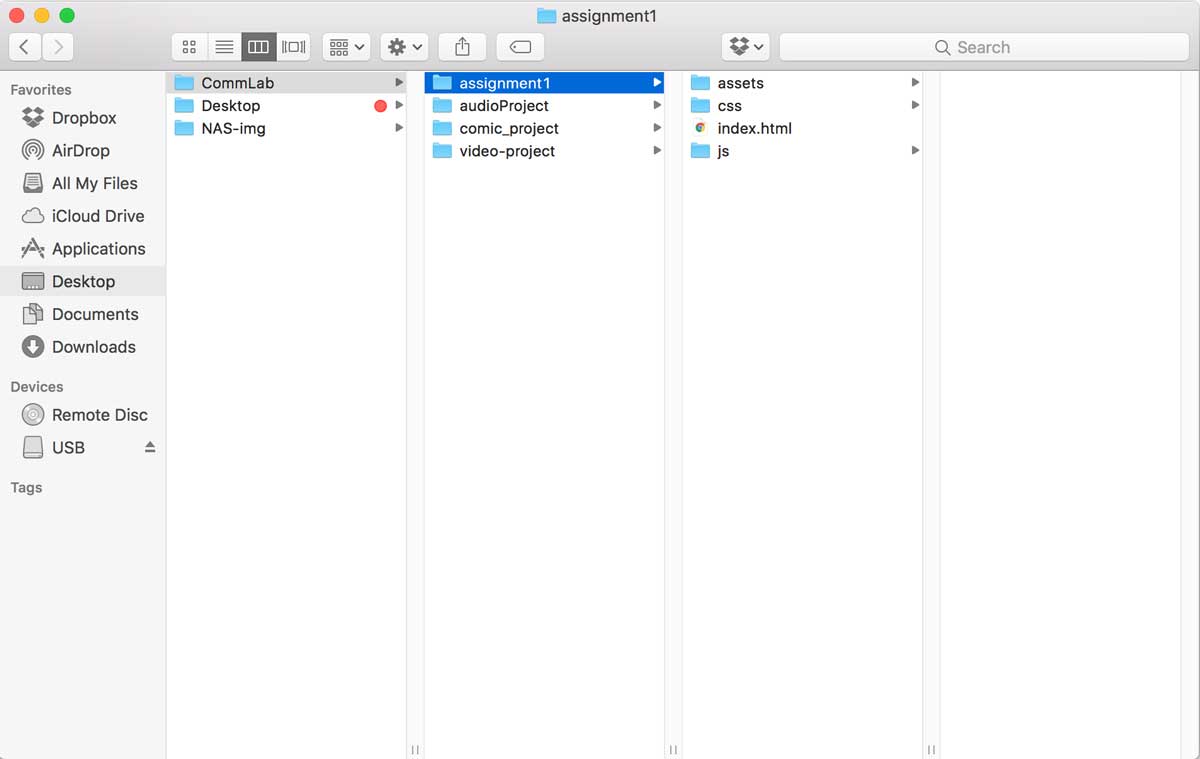1200x759 pixels.
Task: Expand the js folder arrow
Action: point(915,151)
